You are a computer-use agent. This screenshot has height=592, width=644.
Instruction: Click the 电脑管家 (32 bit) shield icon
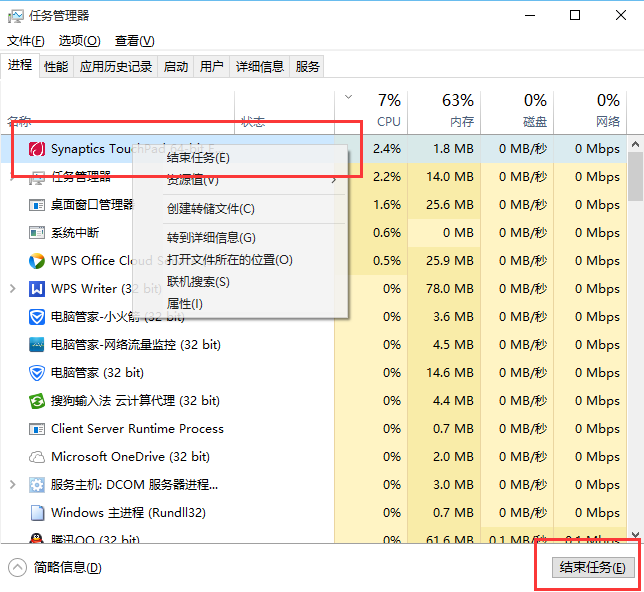point(37,373)
